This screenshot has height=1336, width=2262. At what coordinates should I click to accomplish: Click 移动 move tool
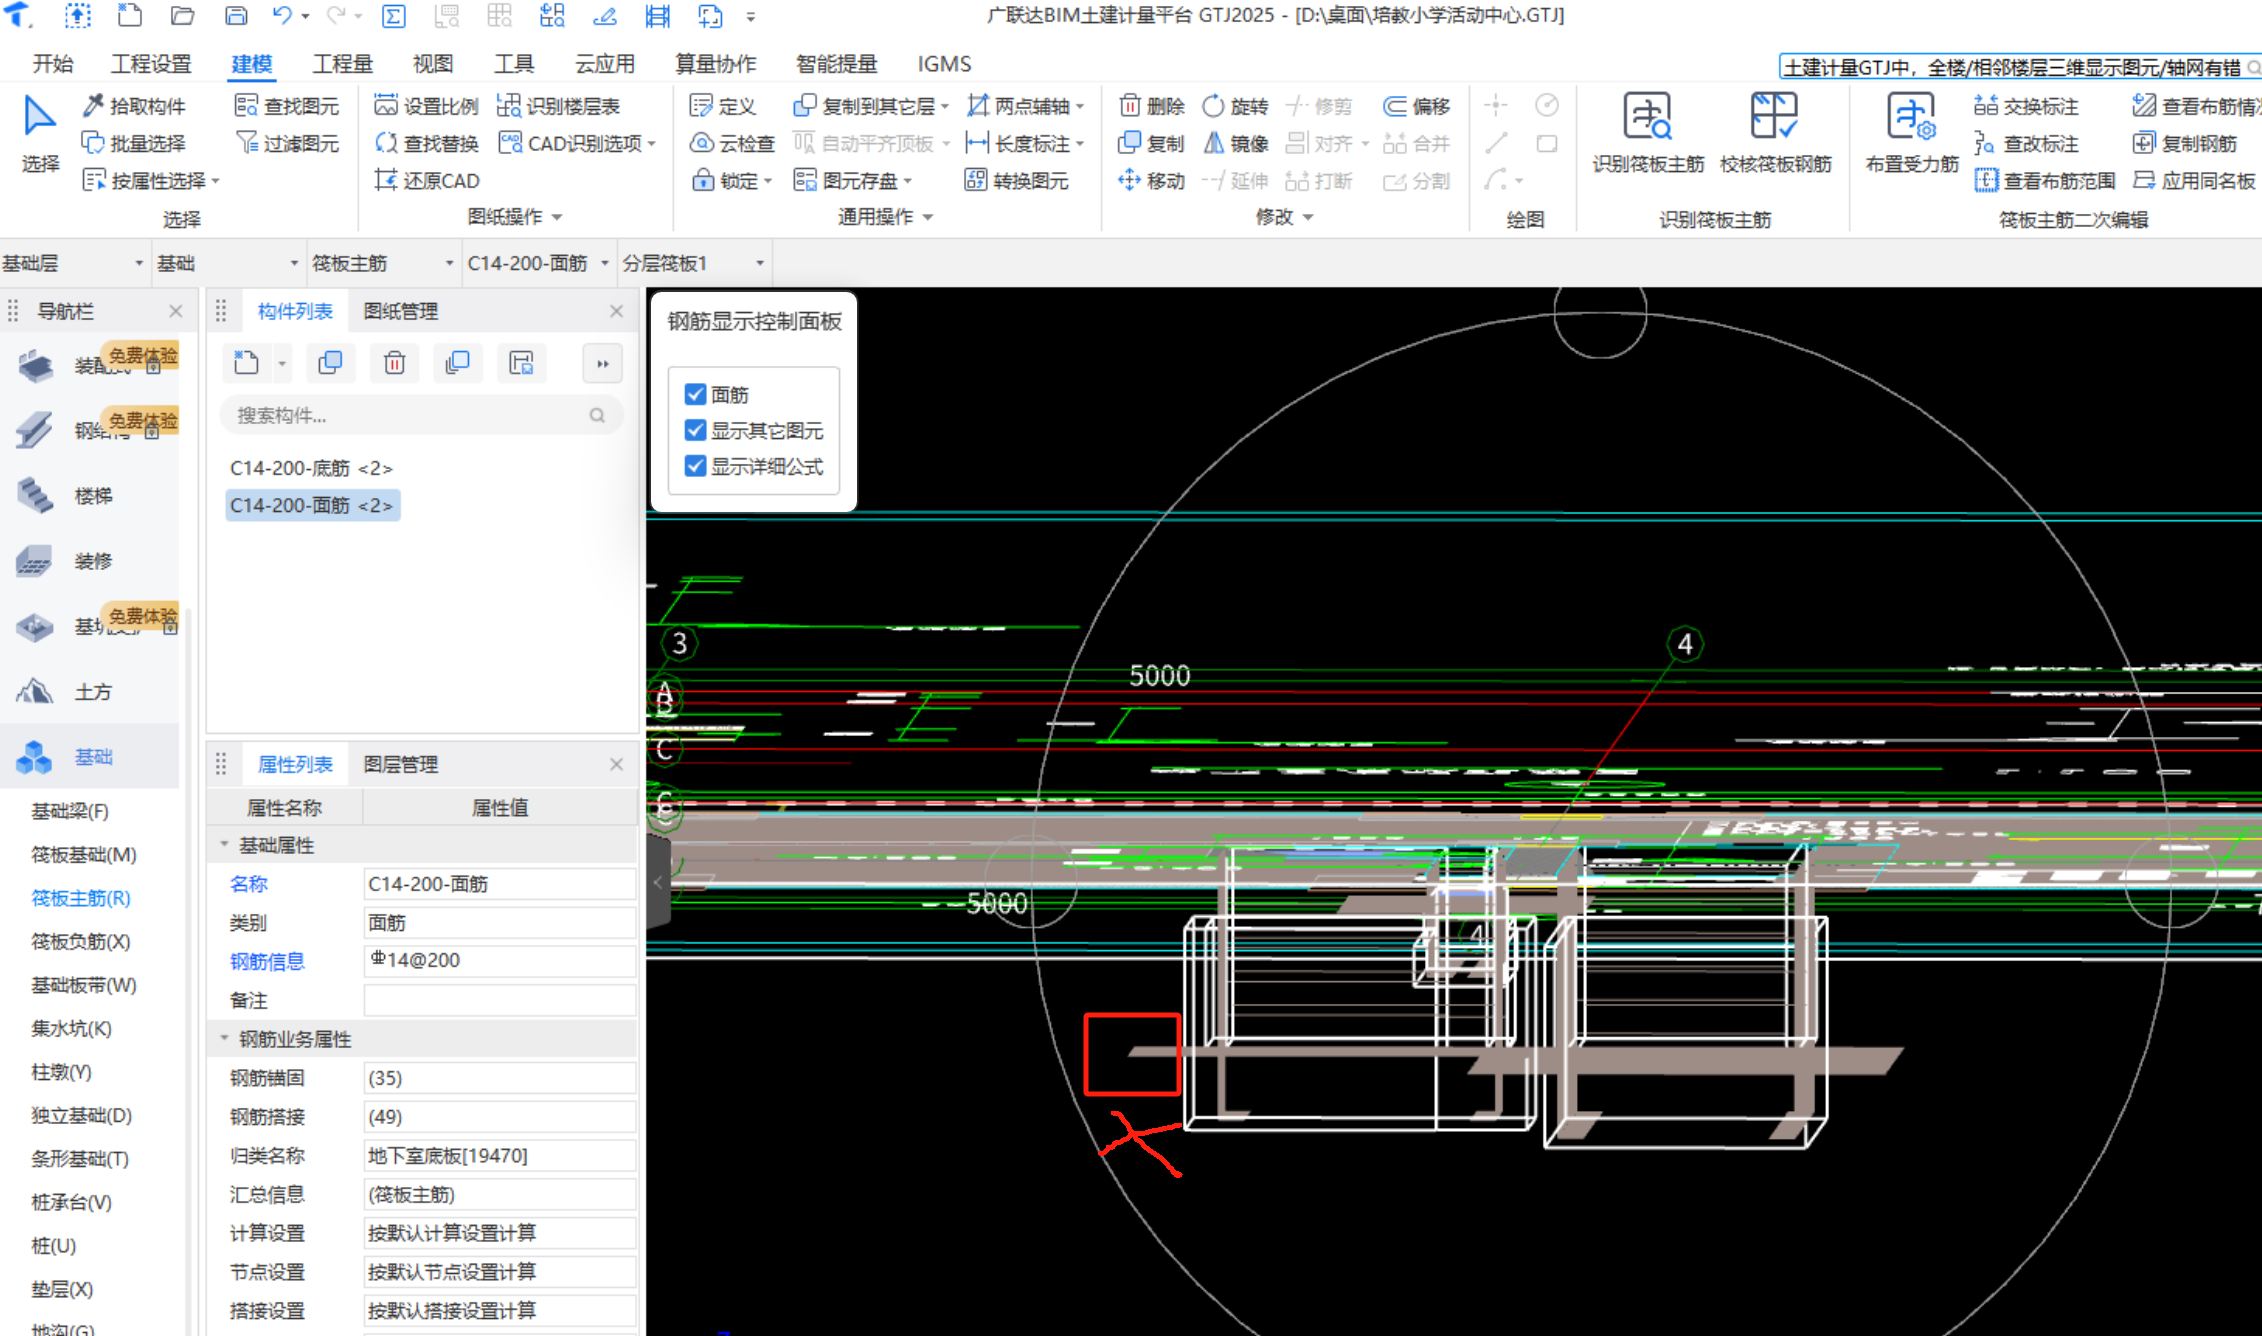click(x=1152, y=180)
